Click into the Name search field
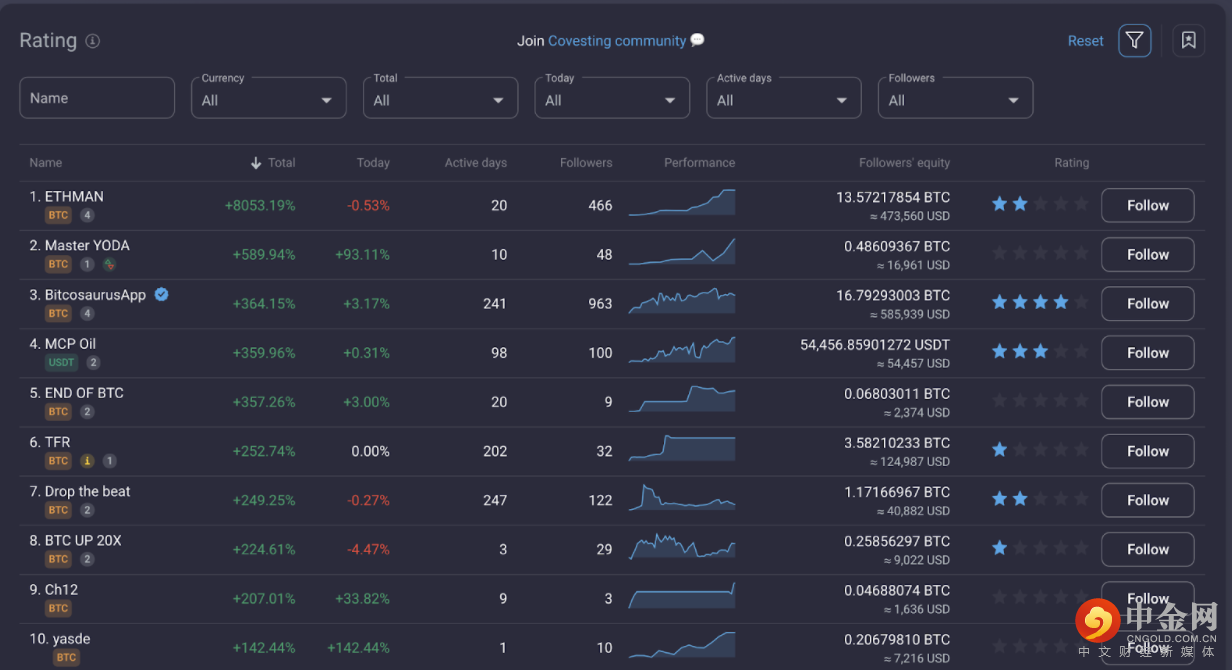The width and height of the screenshot is (1232, 670). coord(97,98)
